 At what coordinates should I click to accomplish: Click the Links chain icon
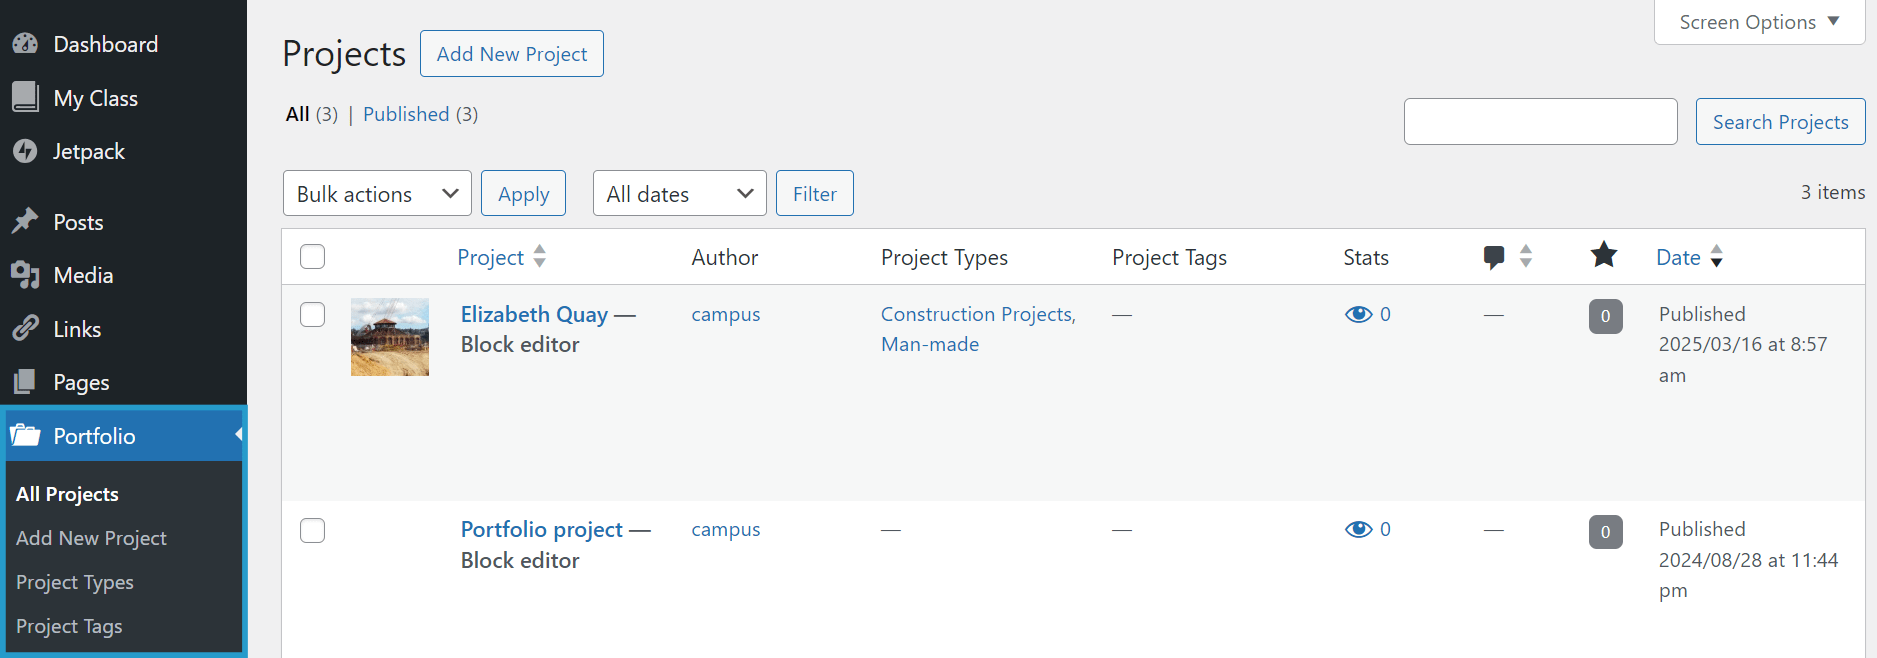coord(24,328)
